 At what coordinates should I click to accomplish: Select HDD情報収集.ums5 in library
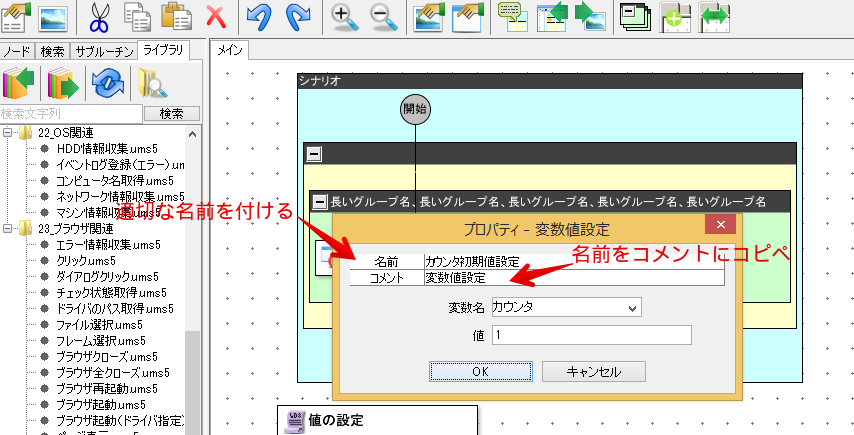(x=107, y=149)
